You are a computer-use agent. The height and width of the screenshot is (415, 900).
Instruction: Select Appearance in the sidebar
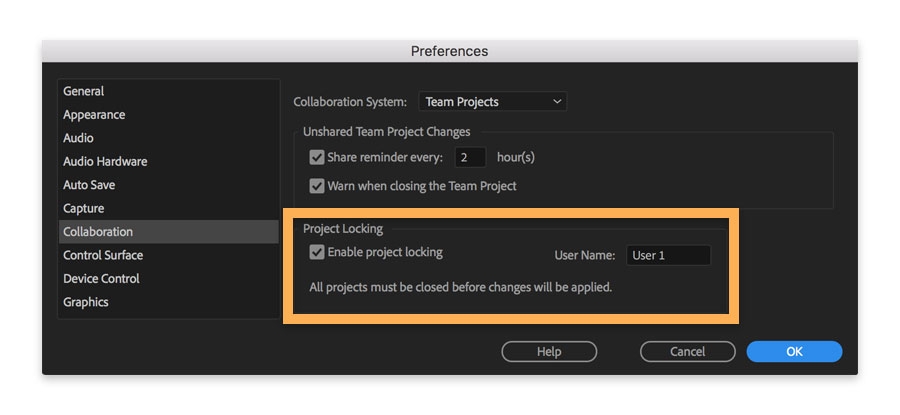[x=94, y=115]
